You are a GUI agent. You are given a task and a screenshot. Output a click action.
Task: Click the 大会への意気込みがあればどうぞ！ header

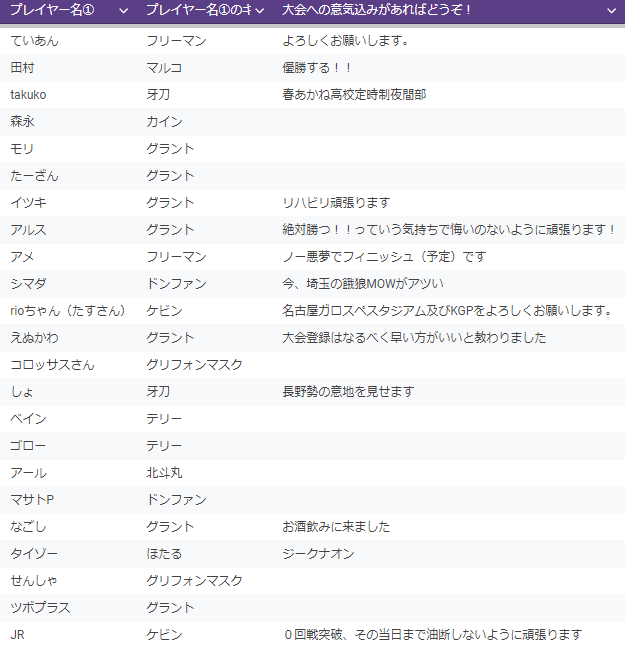[377, 10]
